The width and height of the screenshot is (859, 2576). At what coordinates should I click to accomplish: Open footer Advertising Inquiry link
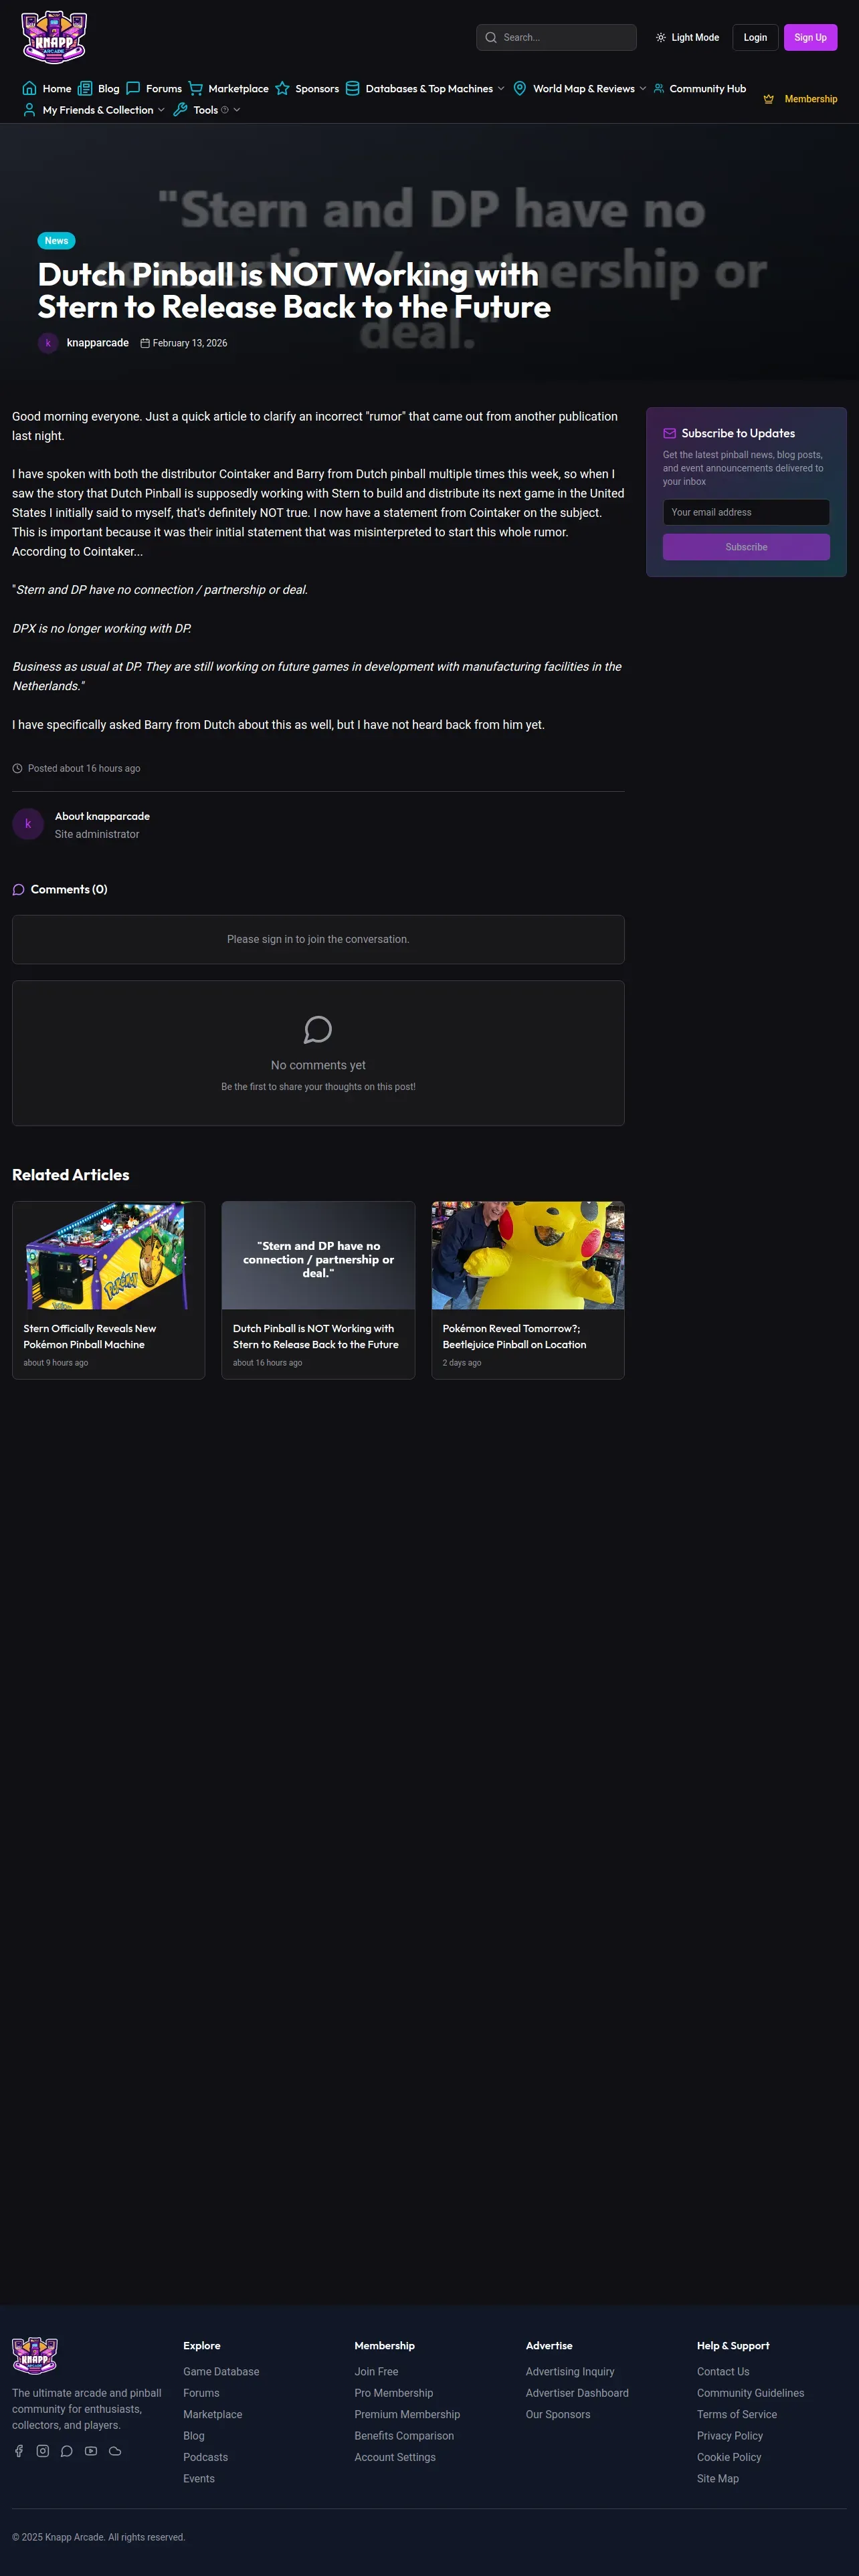[x=570, y=2371]
